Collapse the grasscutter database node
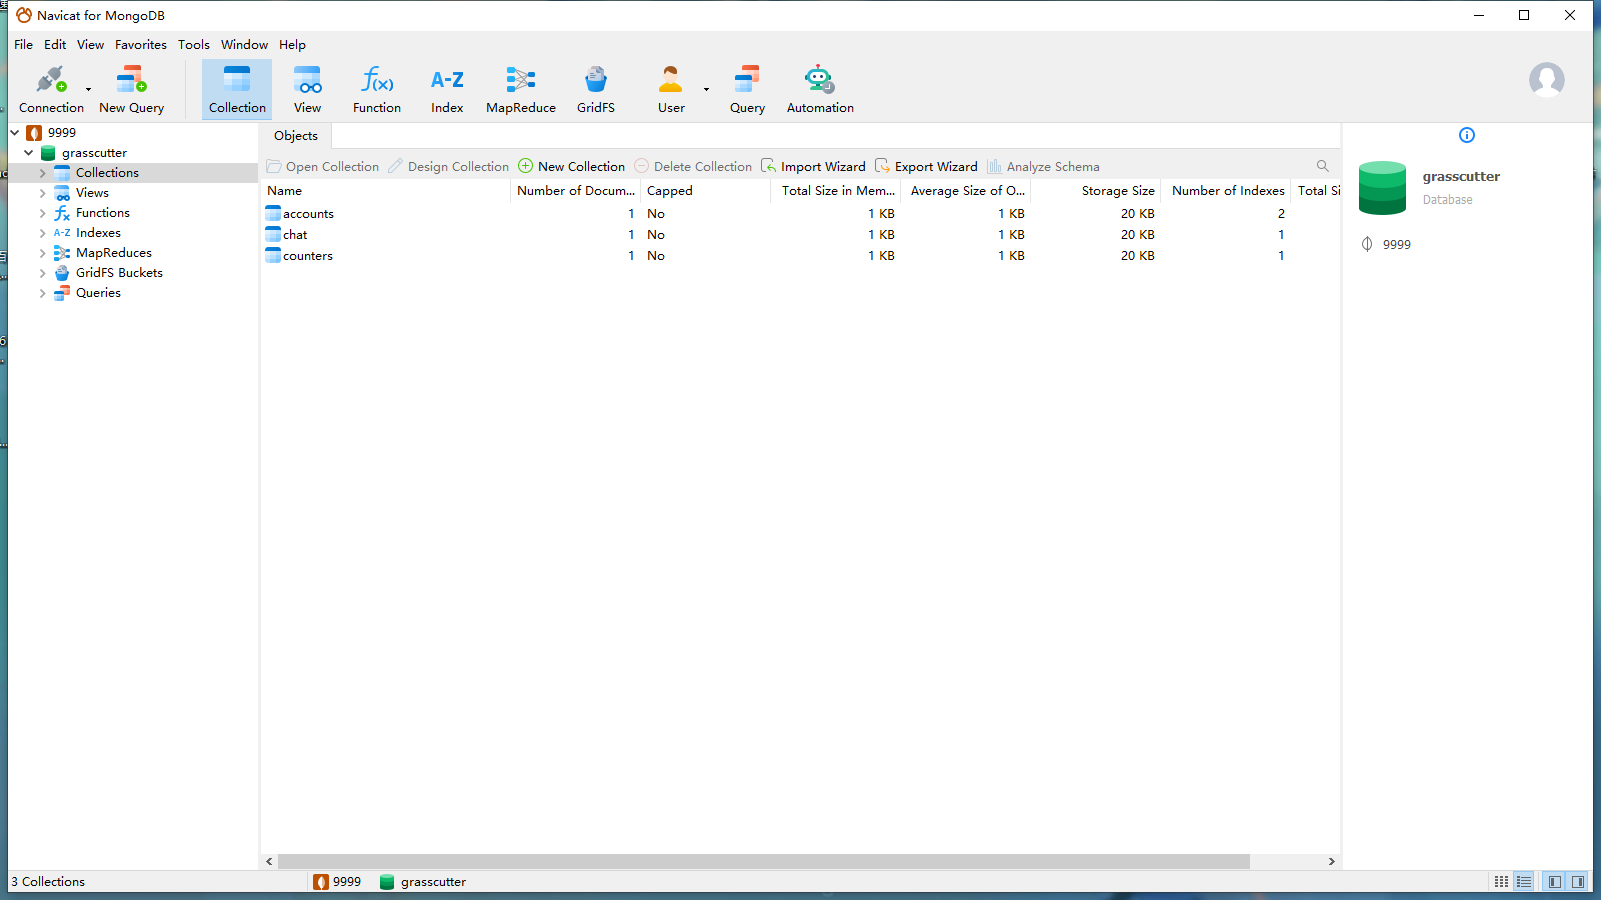Screen dimensions: 1601x900 click(29, 153)
